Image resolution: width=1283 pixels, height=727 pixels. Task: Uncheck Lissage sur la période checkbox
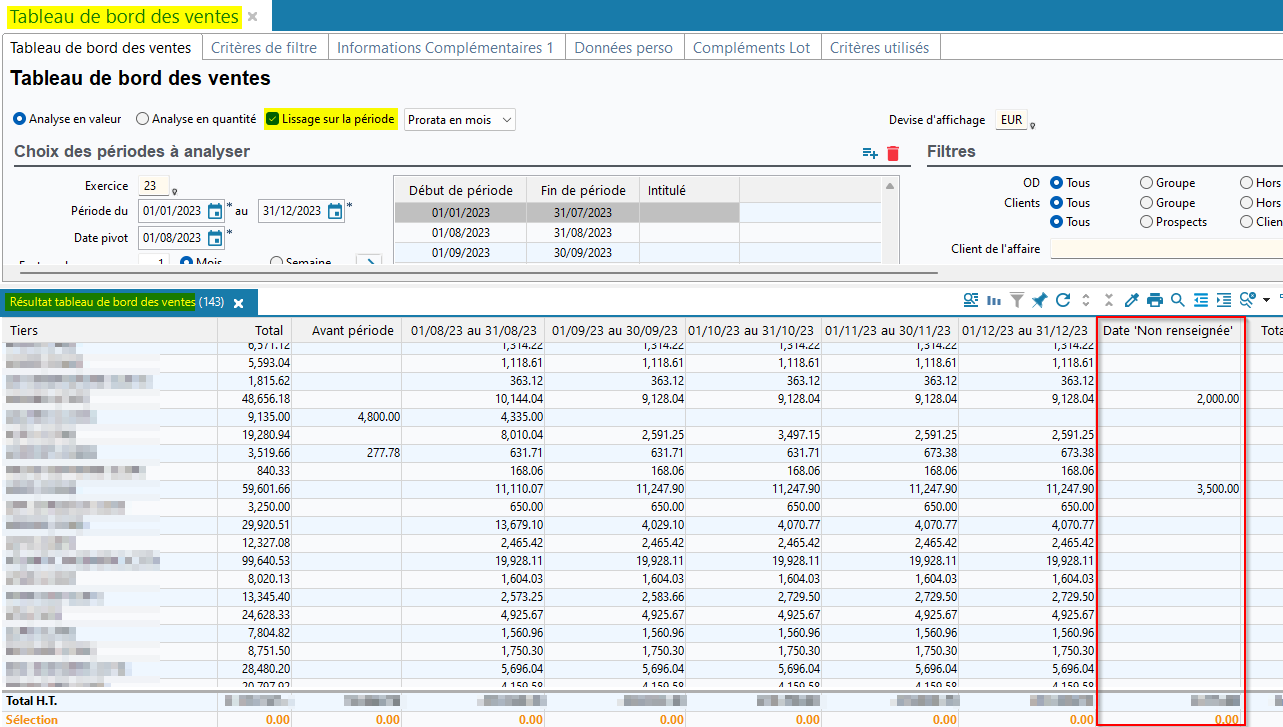(272, 119)
